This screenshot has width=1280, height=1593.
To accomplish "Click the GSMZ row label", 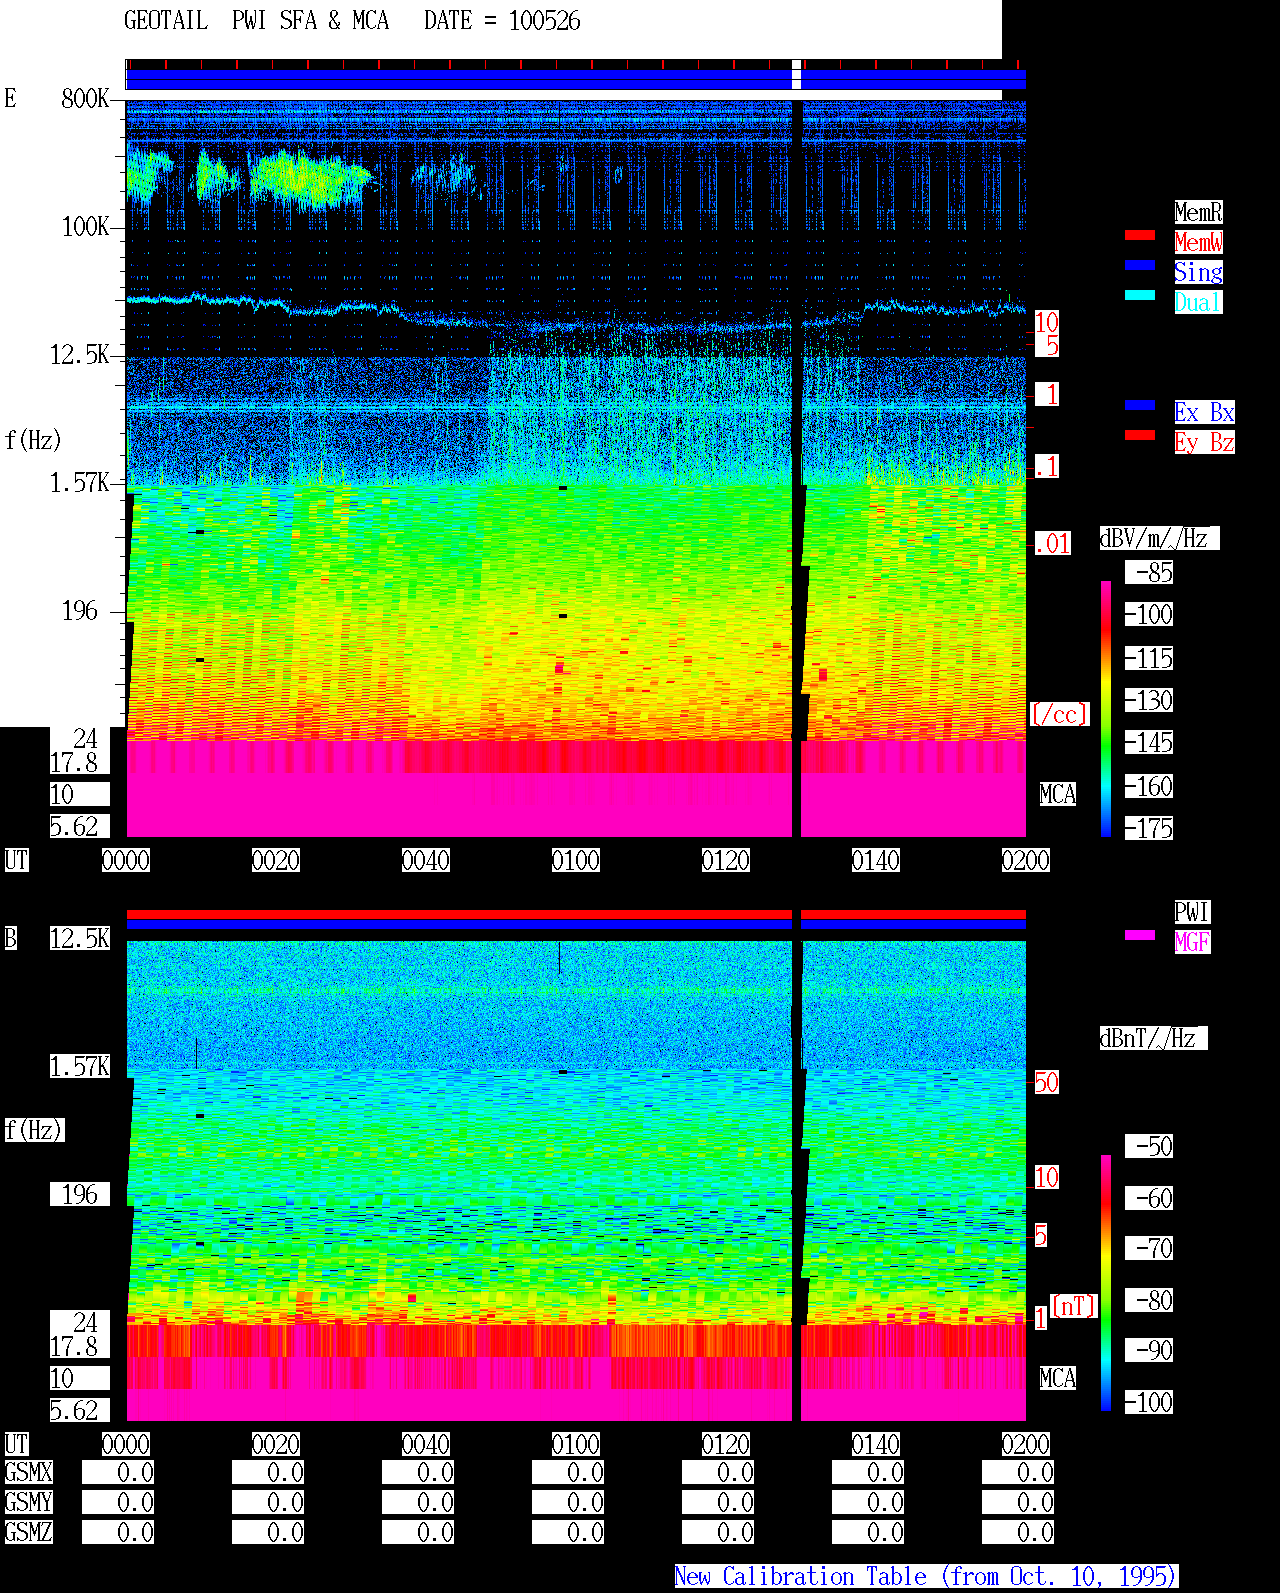I will [x=28, y=1532].
